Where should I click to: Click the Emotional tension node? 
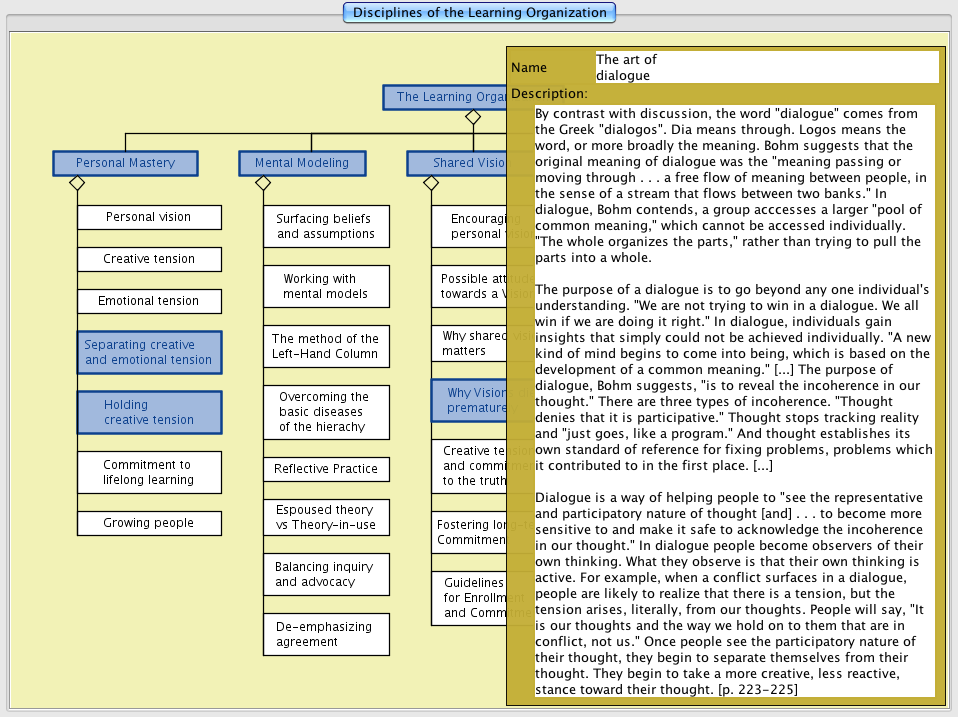[x=148, y=301]
